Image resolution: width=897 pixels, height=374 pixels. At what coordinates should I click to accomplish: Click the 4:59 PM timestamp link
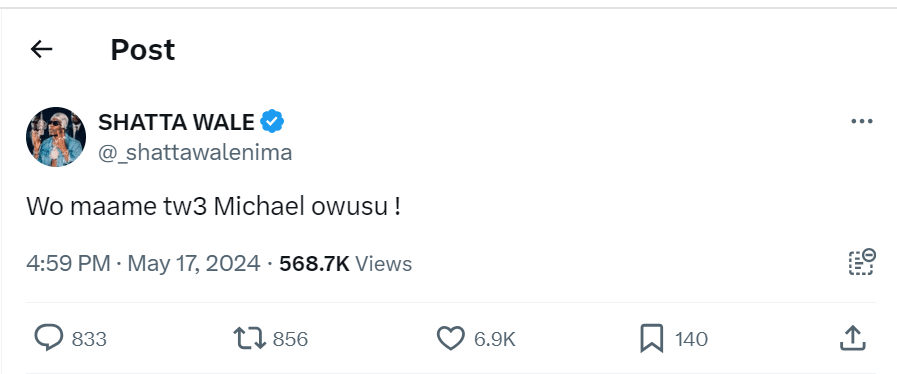68,264
